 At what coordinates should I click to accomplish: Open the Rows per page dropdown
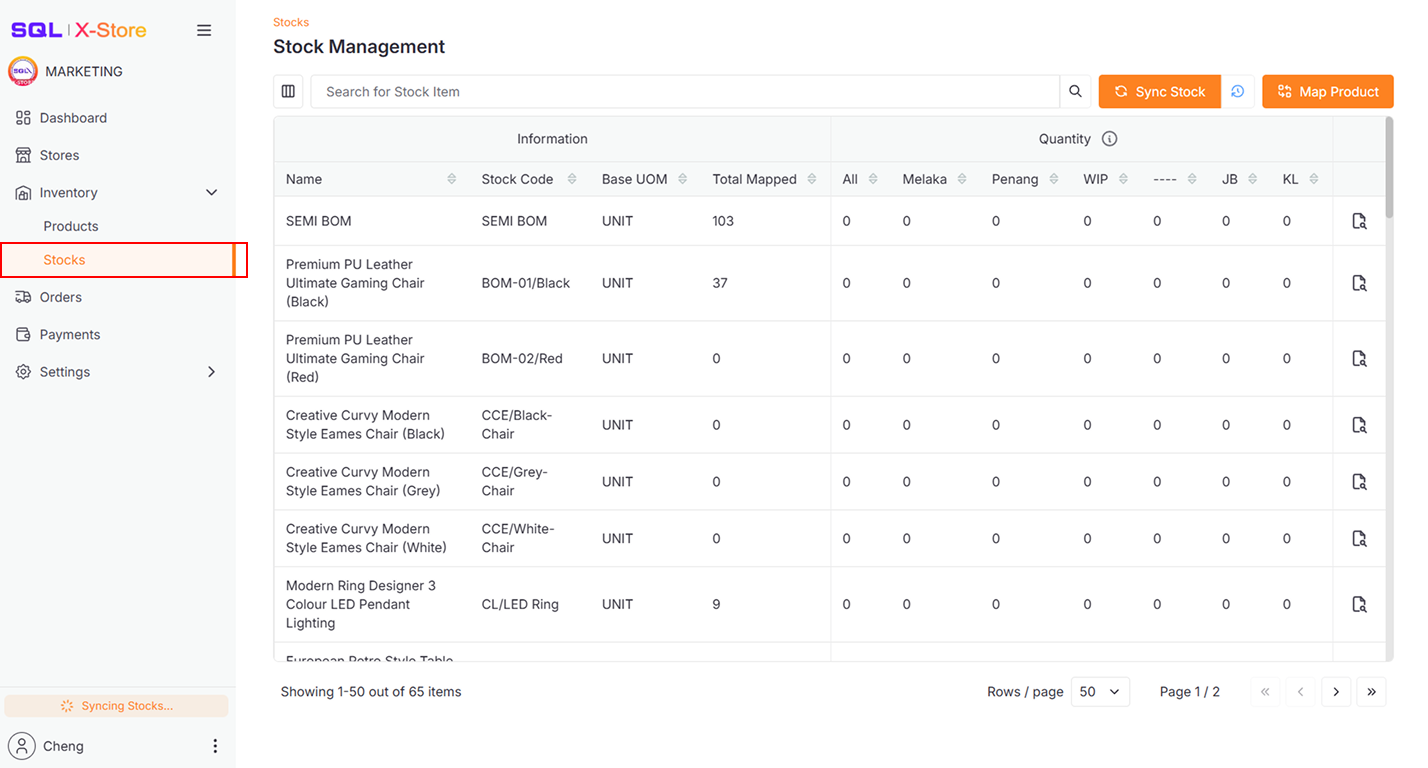tap(1100, 691)
